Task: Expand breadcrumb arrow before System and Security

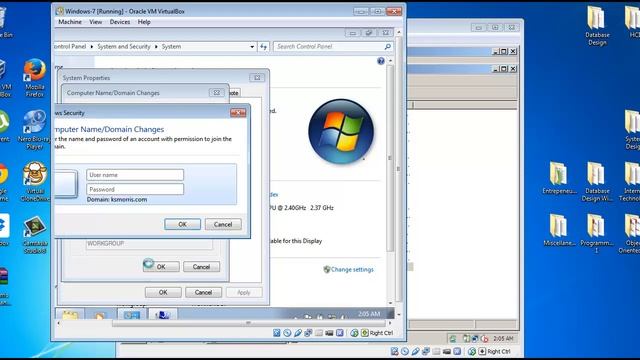Action: [91, 47]
